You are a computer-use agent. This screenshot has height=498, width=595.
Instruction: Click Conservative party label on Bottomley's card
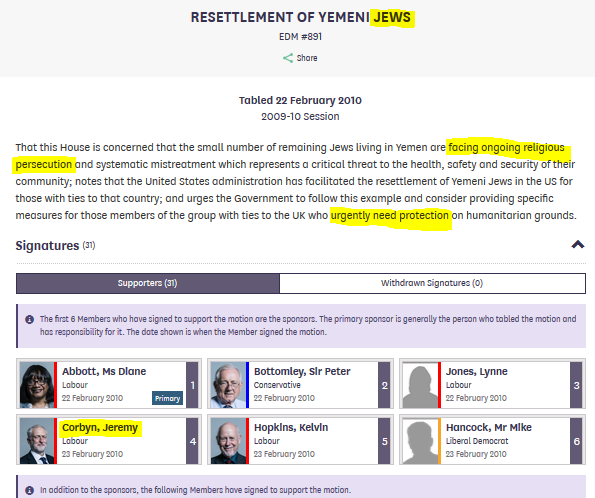click(x=277, y=385)
